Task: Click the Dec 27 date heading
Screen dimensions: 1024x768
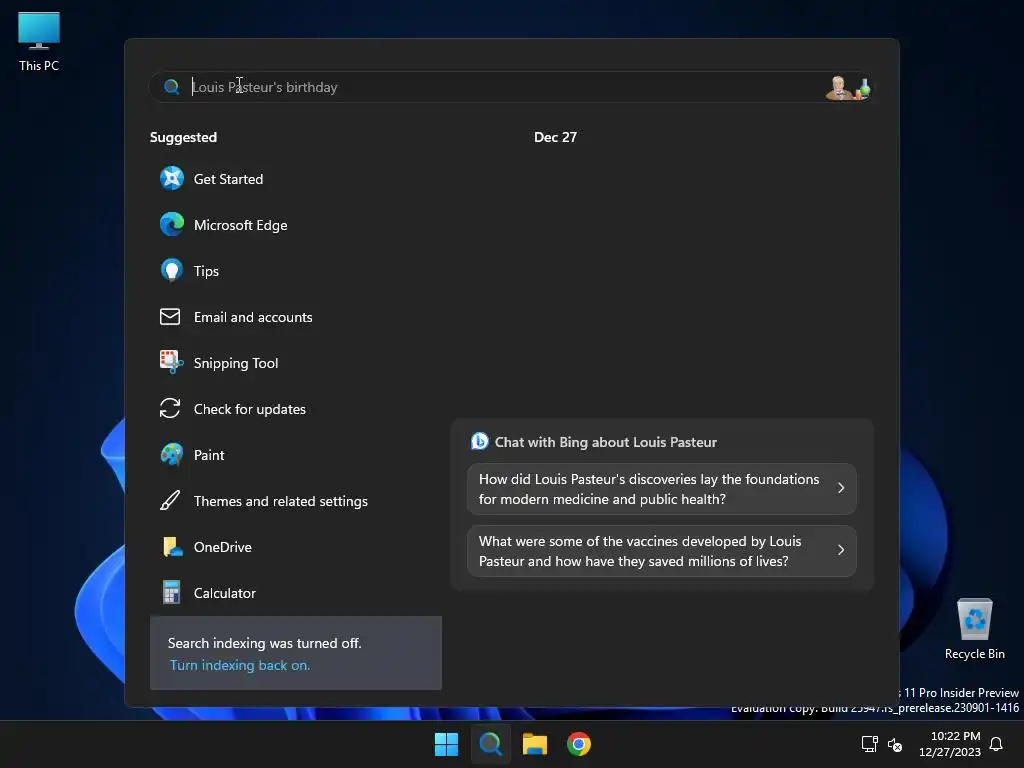Action: [x=555, y=137]
